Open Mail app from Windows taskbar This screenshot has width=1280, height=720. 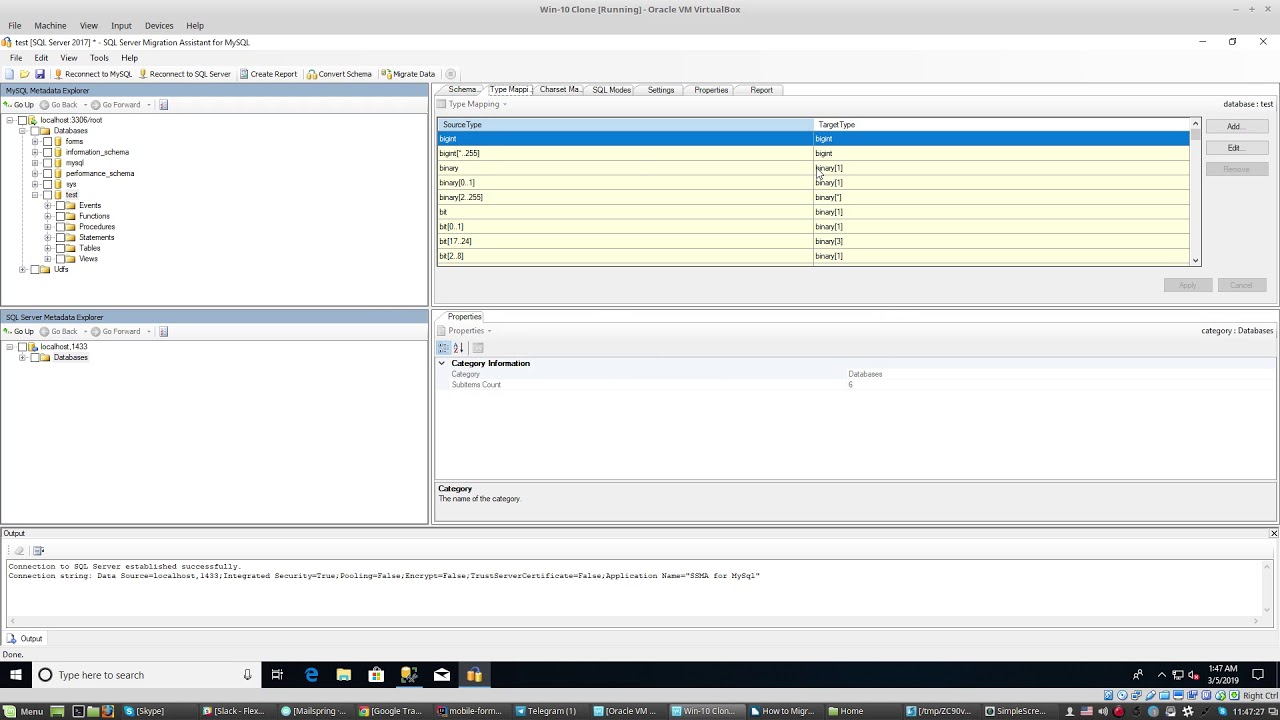pyautogui.click(x=441, y=675)
